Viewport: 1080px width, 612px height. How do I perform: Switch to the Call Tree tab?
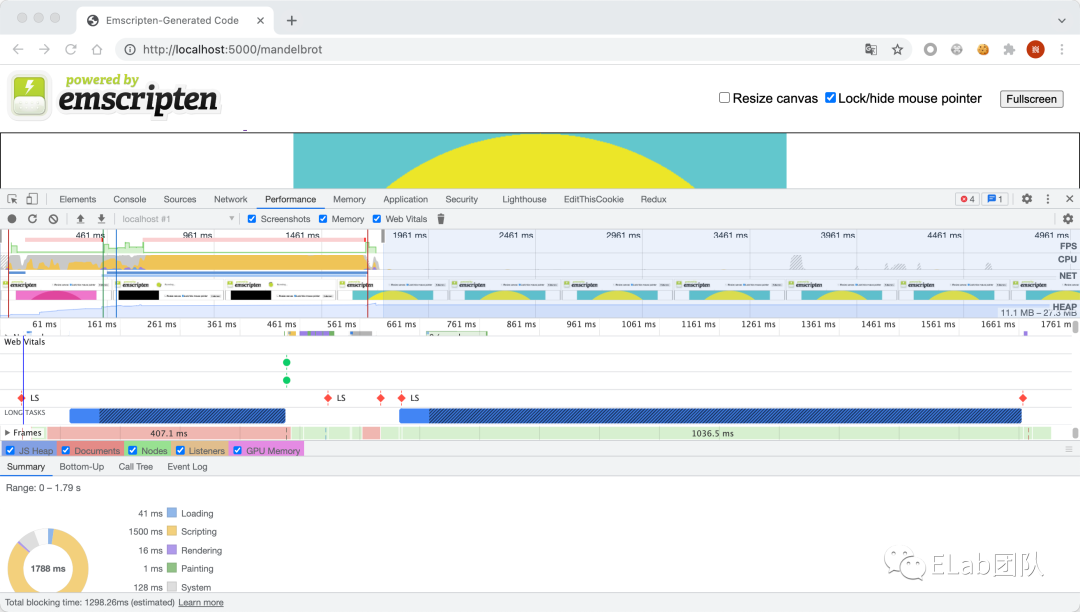[x=136, y=467]
